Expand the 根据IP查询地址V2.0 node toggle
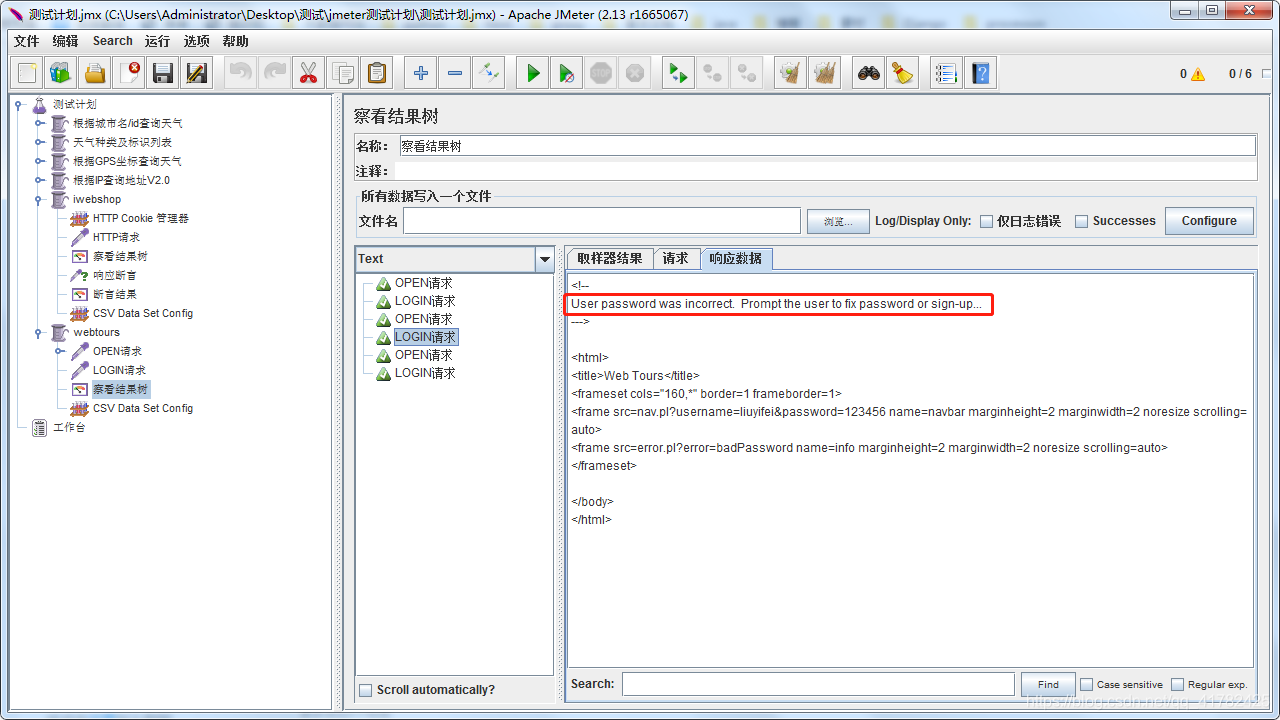The height and width of the screenshot is (720, 1280). [x=39, y=180]
